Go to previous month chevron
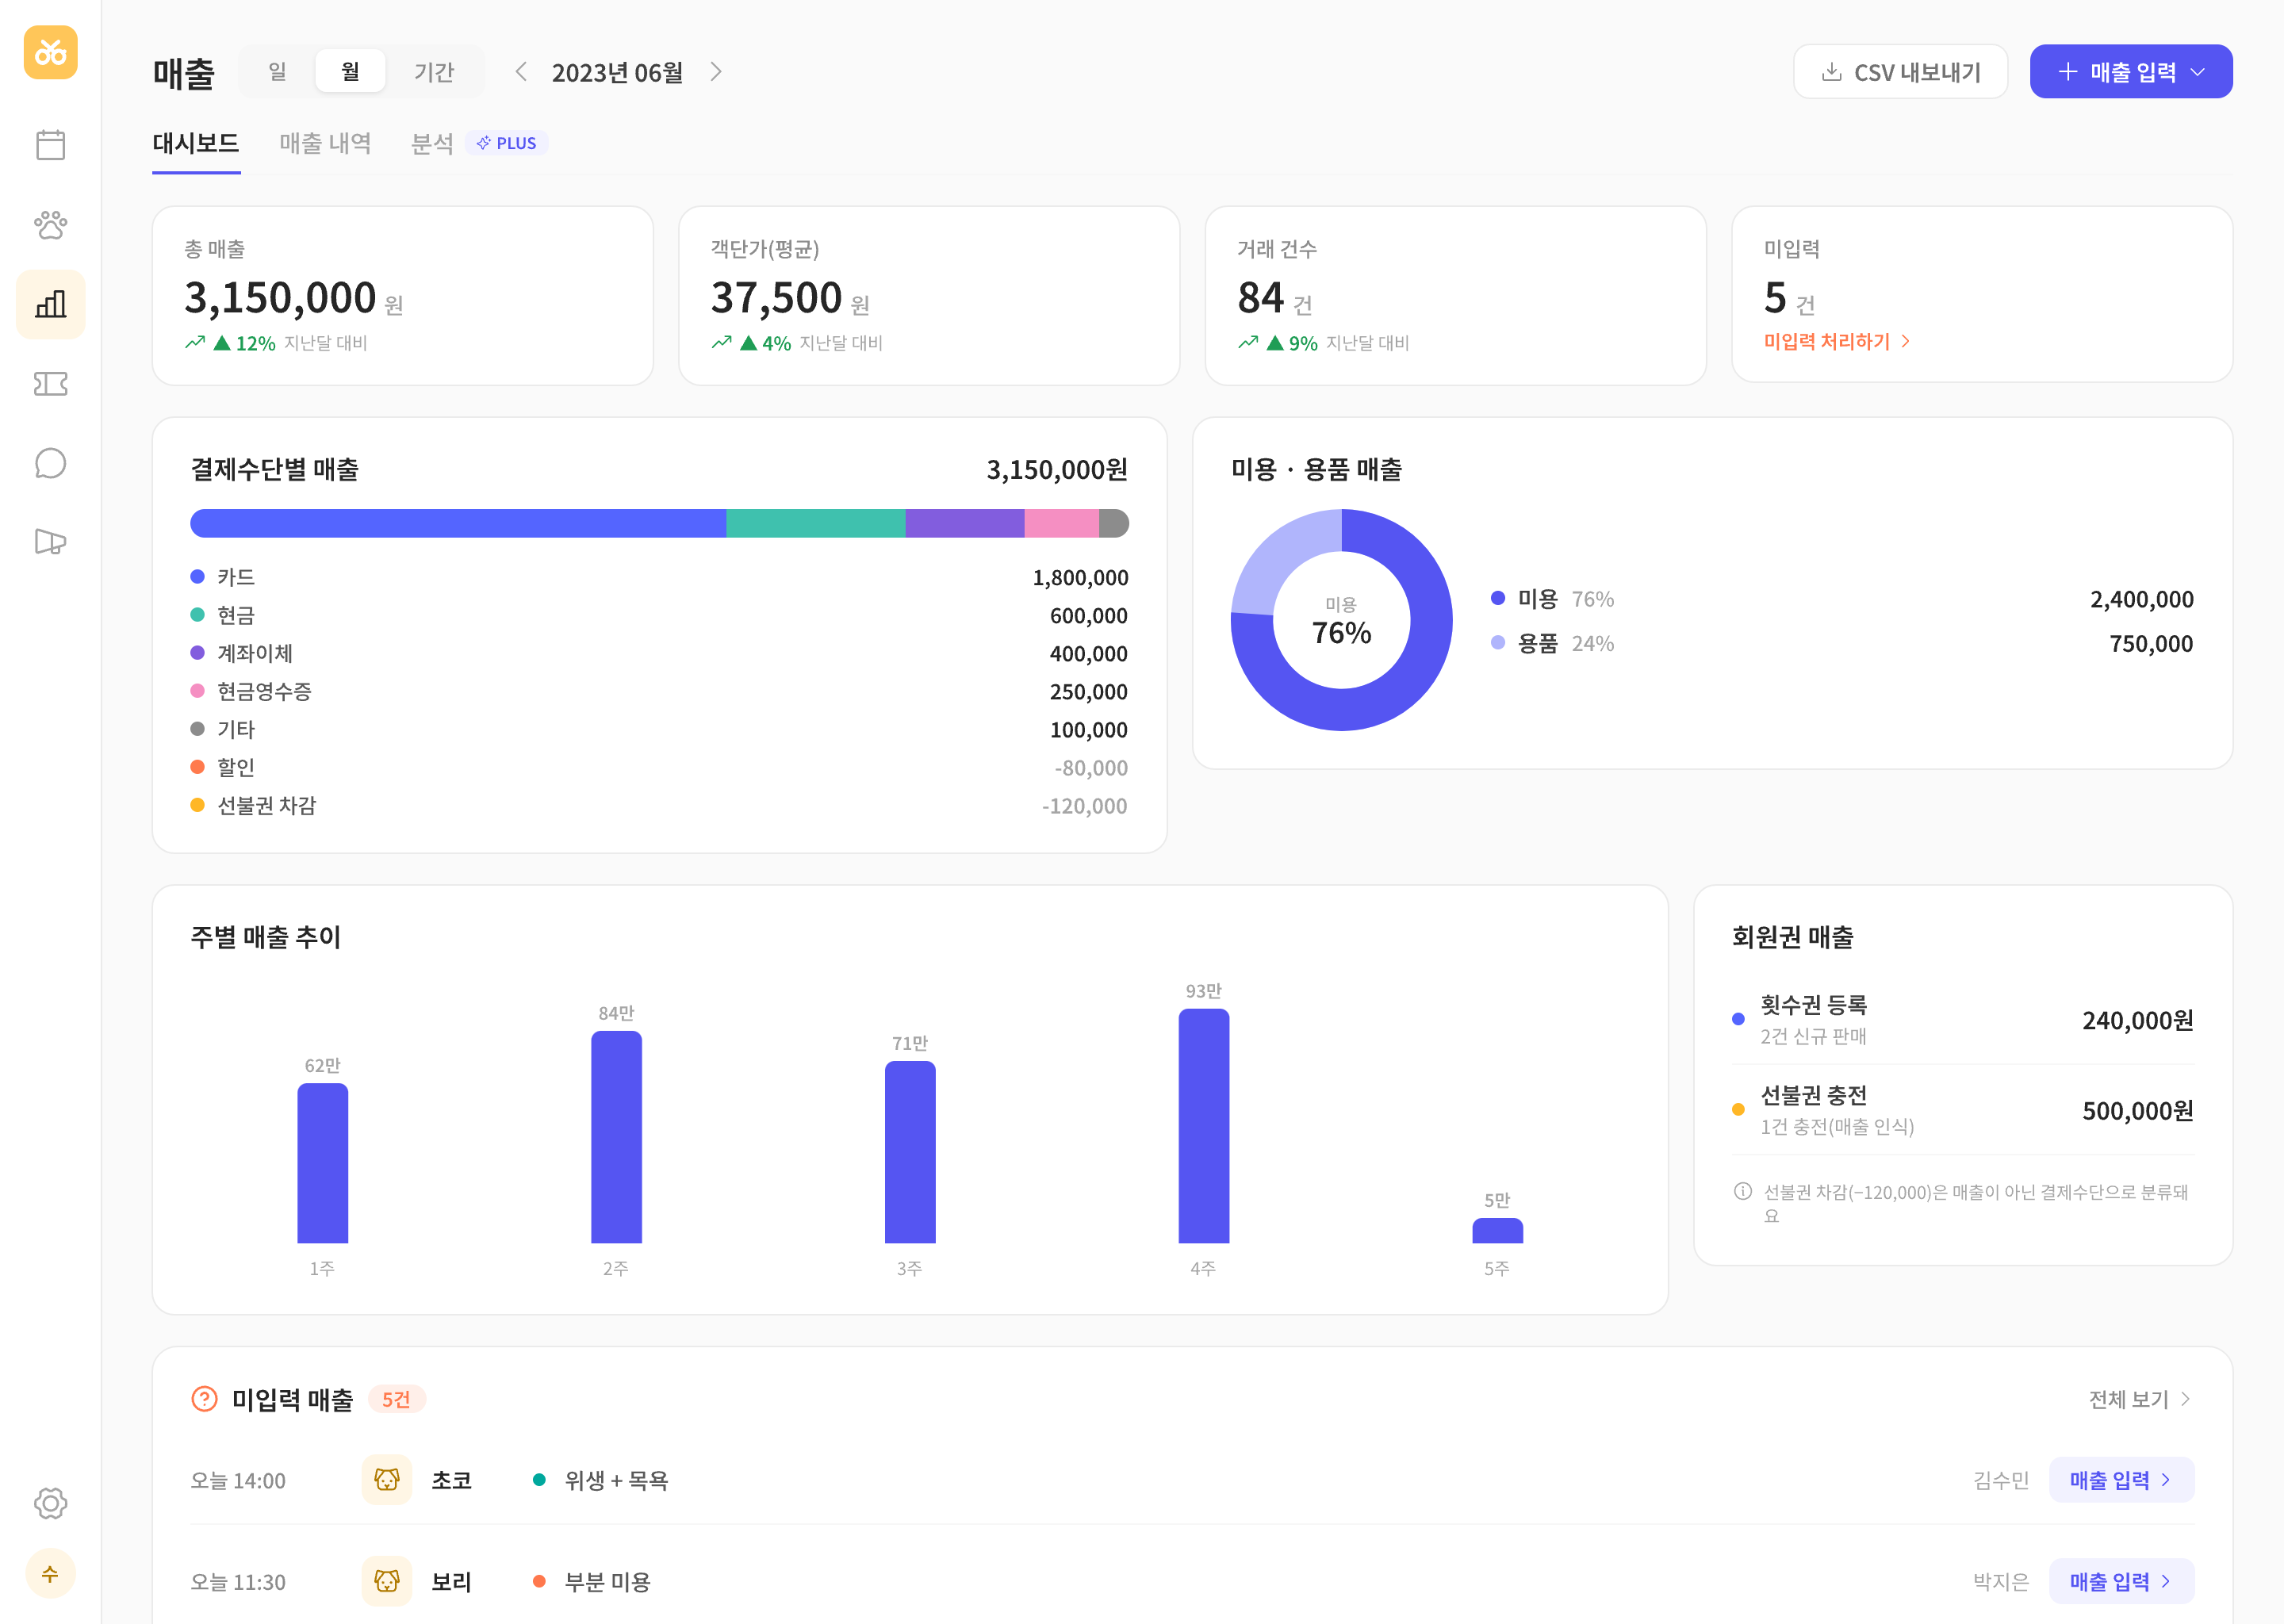The image size is (2284, 1624). [520, 71]
